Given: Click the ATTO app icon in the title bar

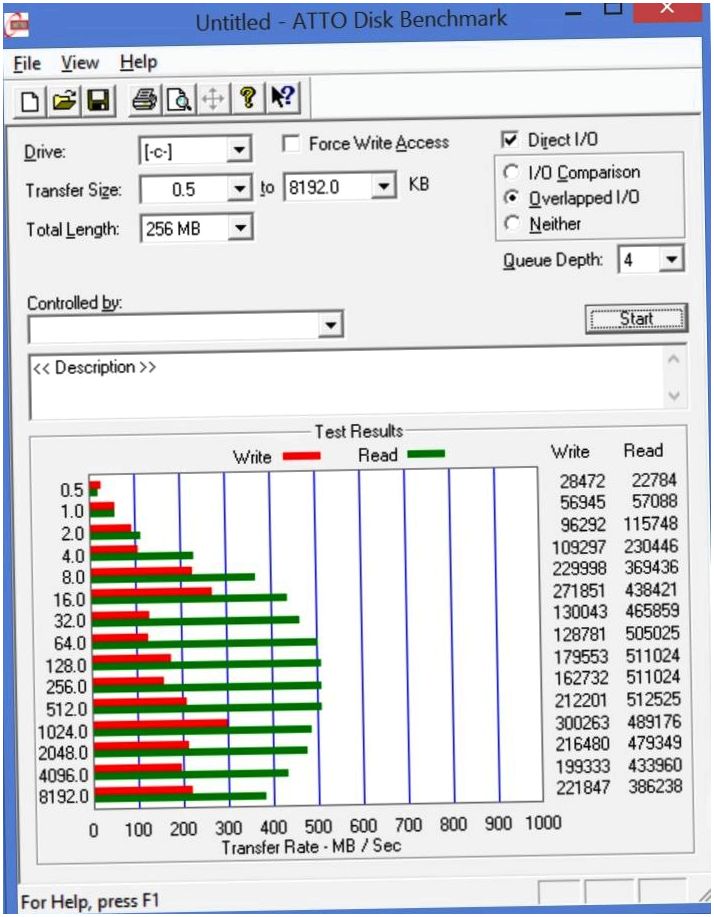Looking at the screenshot, I should point(16,25).
